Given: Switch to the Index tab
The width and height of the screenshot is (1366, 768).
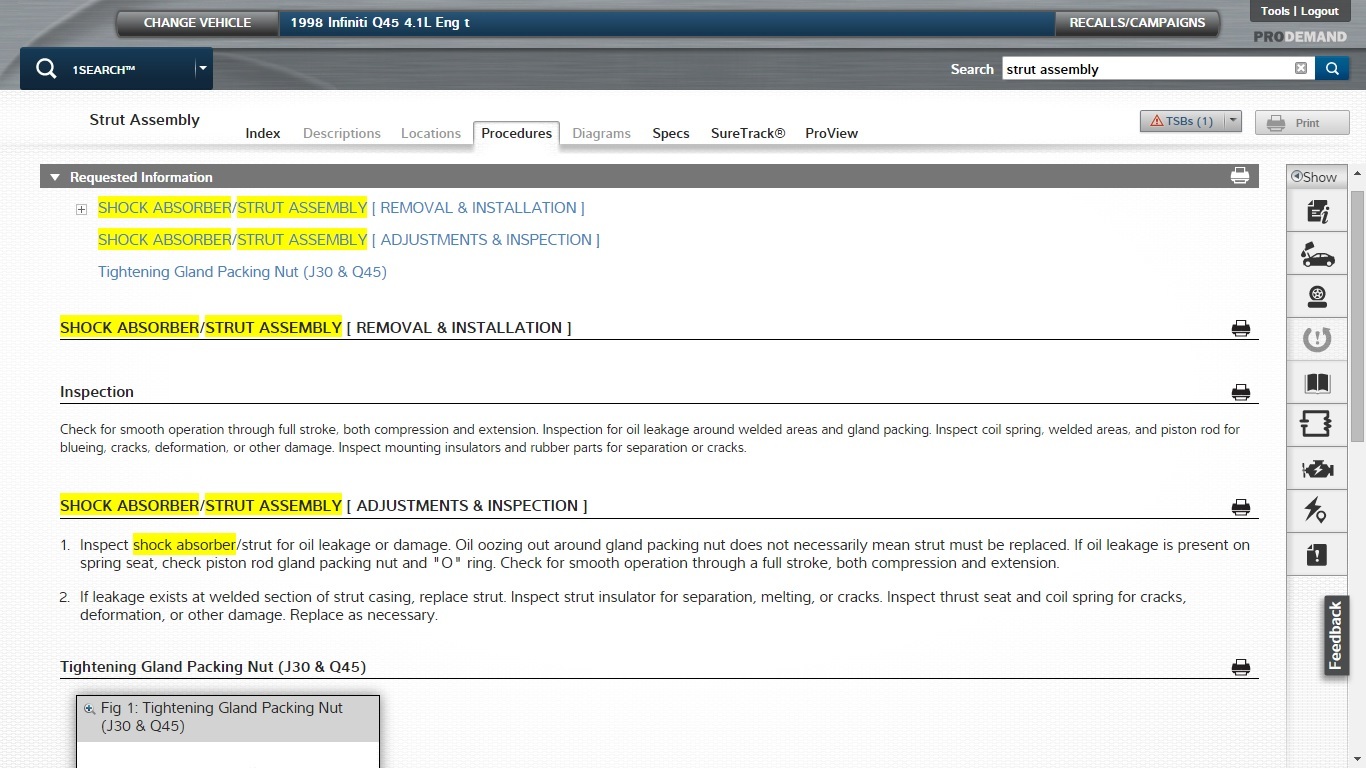Looking at the screenshot, I should coord(263,133).
